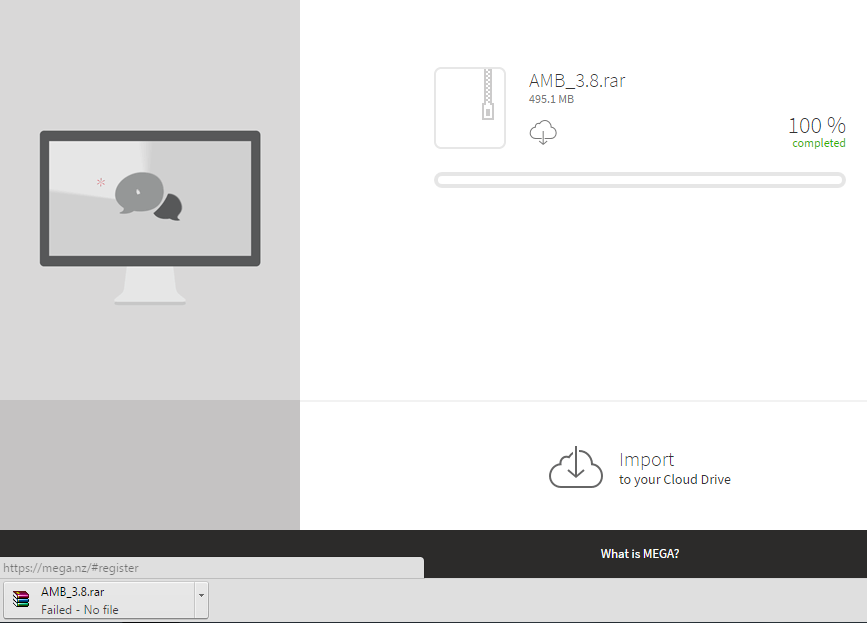Click the "to your Cloud Drive" text
The width and height of the screenshot is (867, 623).
674,480
